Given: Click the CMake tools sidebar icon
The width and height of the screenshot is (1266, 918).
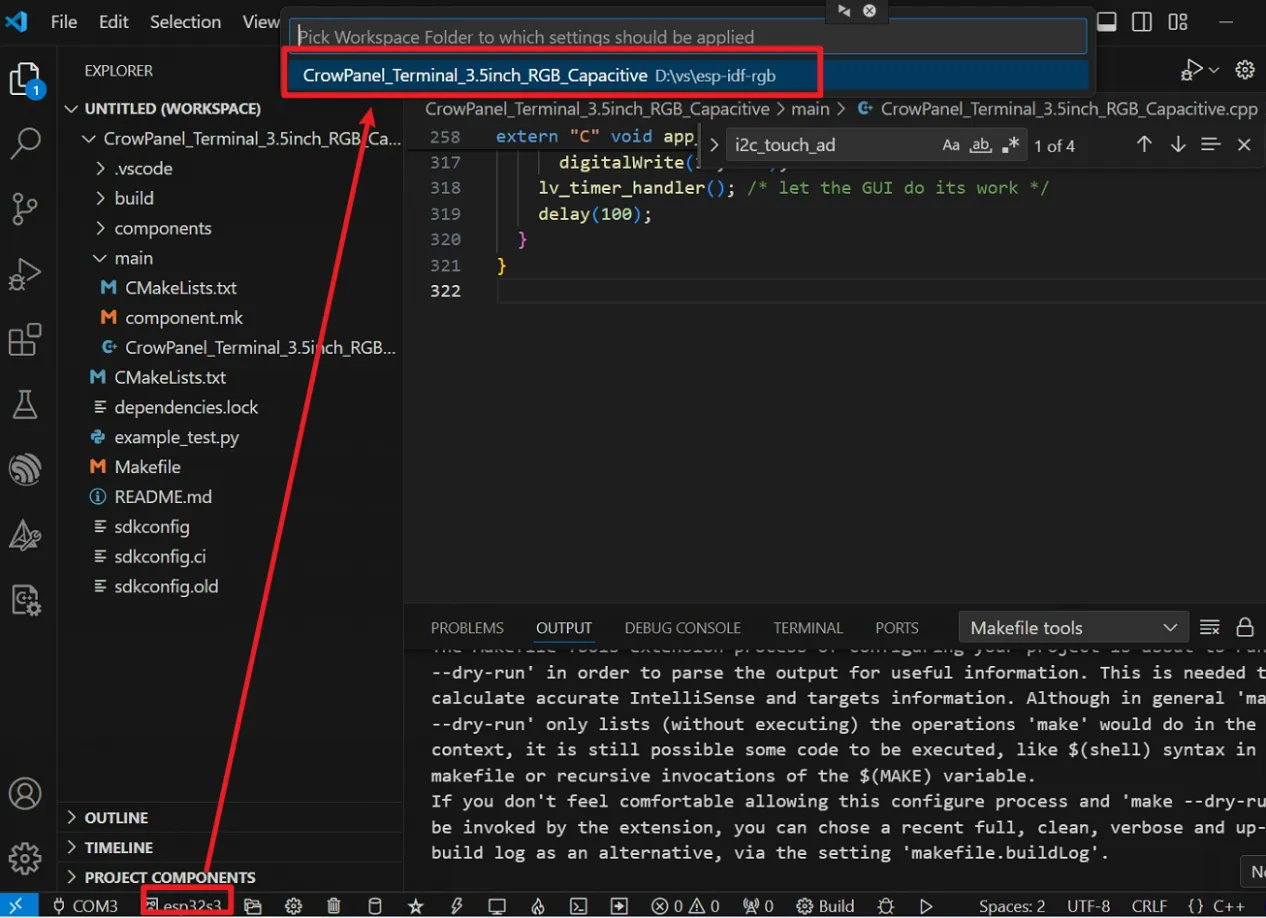Looking at the screenshot, I should click(24, 536).
